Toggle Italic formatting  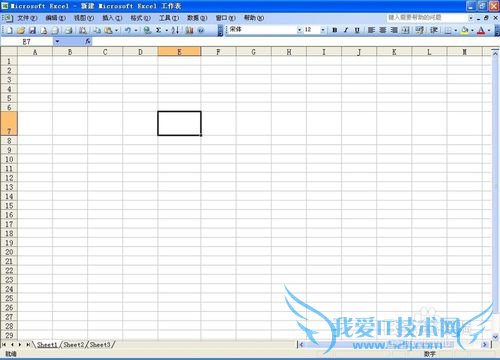(346, 30)
